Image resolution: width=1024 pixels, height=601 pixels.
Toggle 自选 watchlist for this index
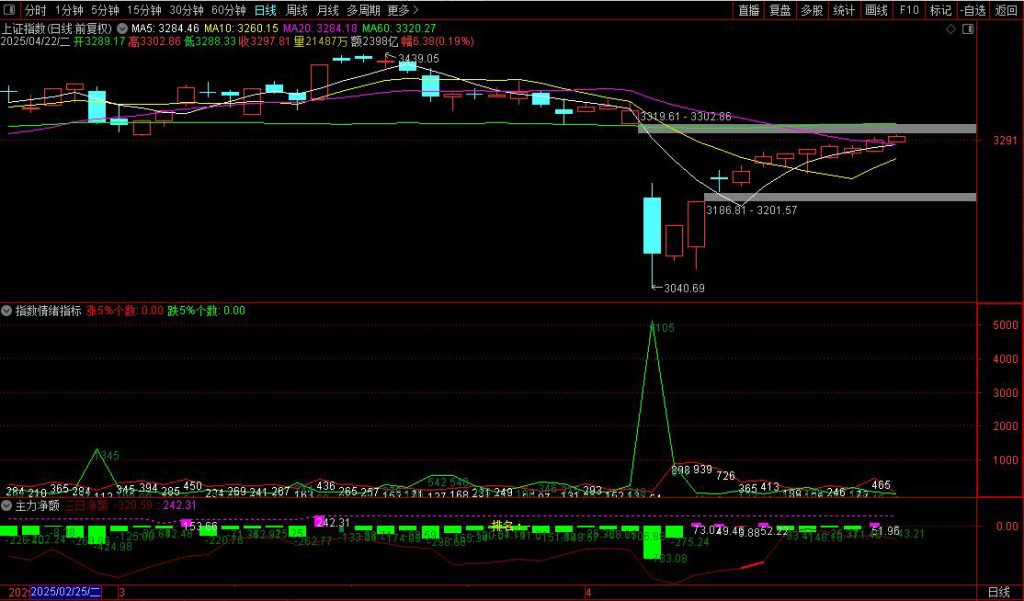click(972, 10)
